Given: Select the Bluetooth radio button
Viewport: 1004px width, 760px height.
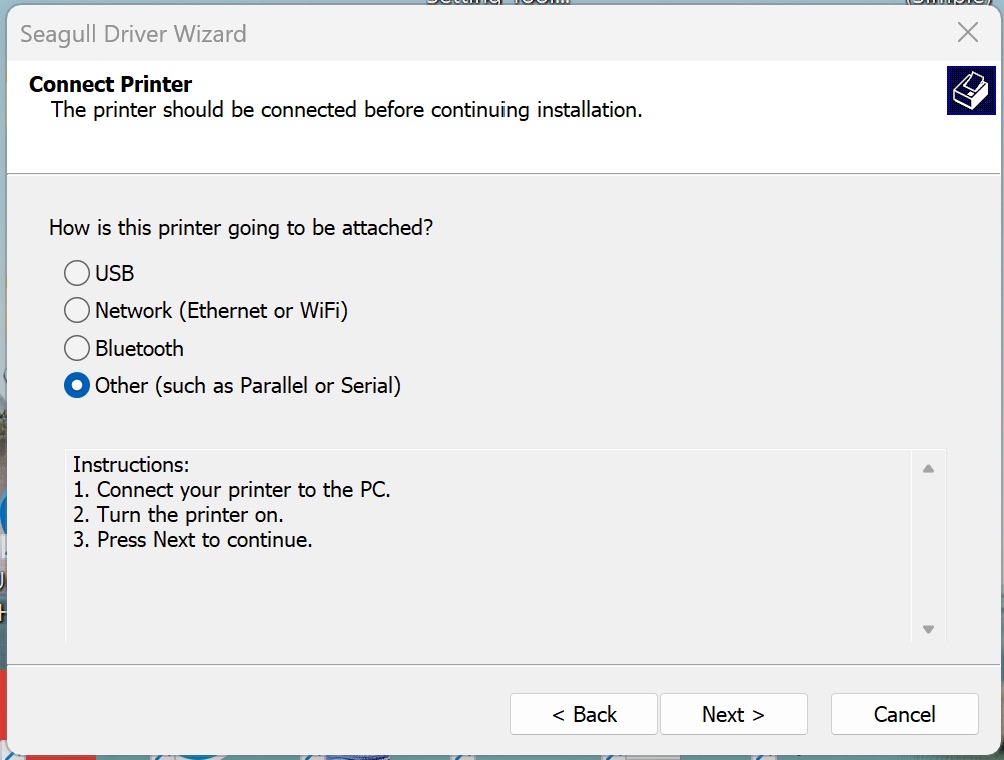Looking at the screenshot, I should 76,348.
